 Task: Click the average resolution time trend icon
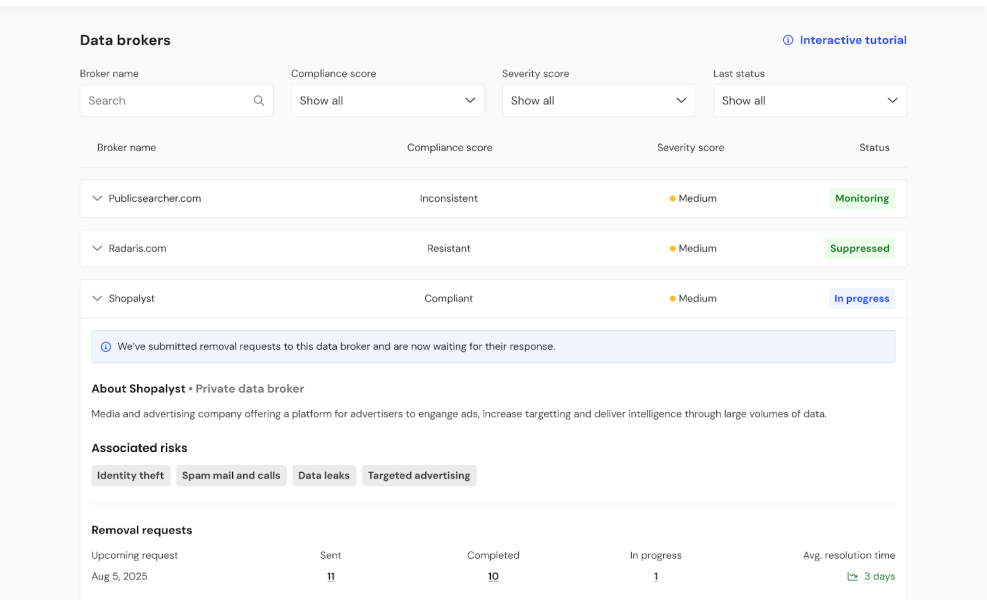pyautogui.click(x=852, y=577)
